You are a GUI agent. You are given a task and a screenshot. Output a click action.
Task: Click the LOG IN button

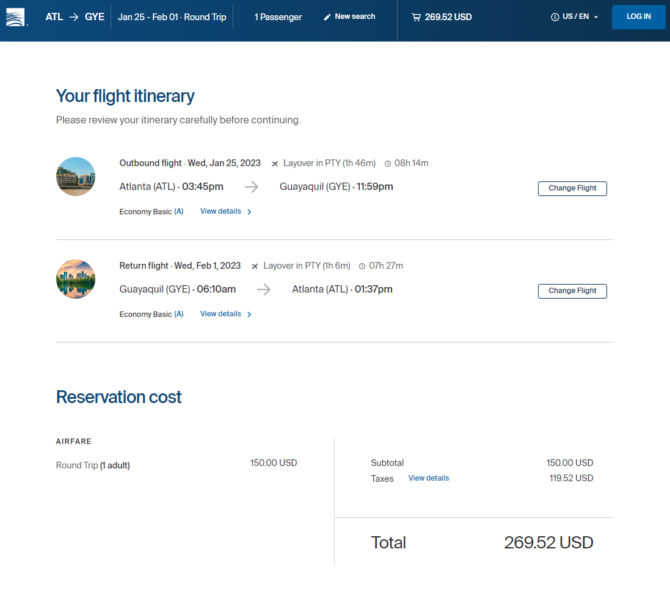click(638, 17)
